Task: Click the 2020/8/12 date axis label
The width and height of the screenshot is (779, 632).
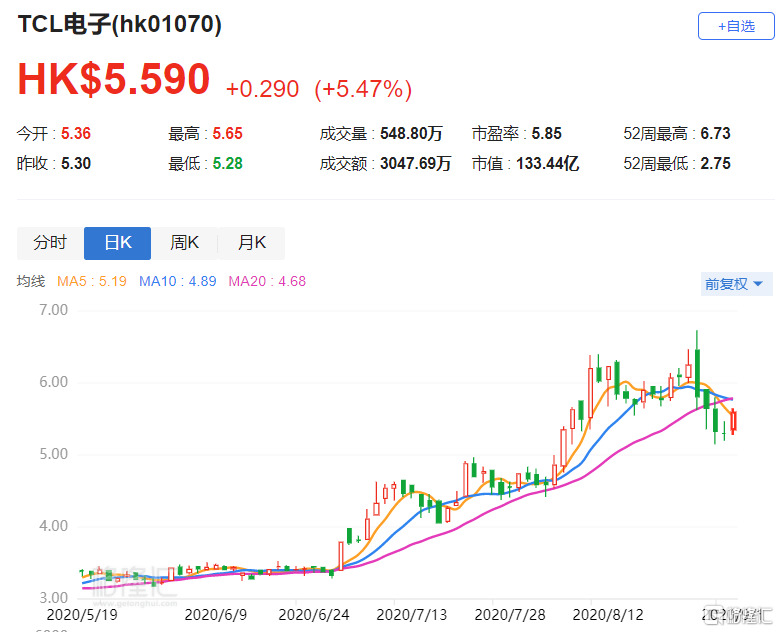Action: point(608,615)
